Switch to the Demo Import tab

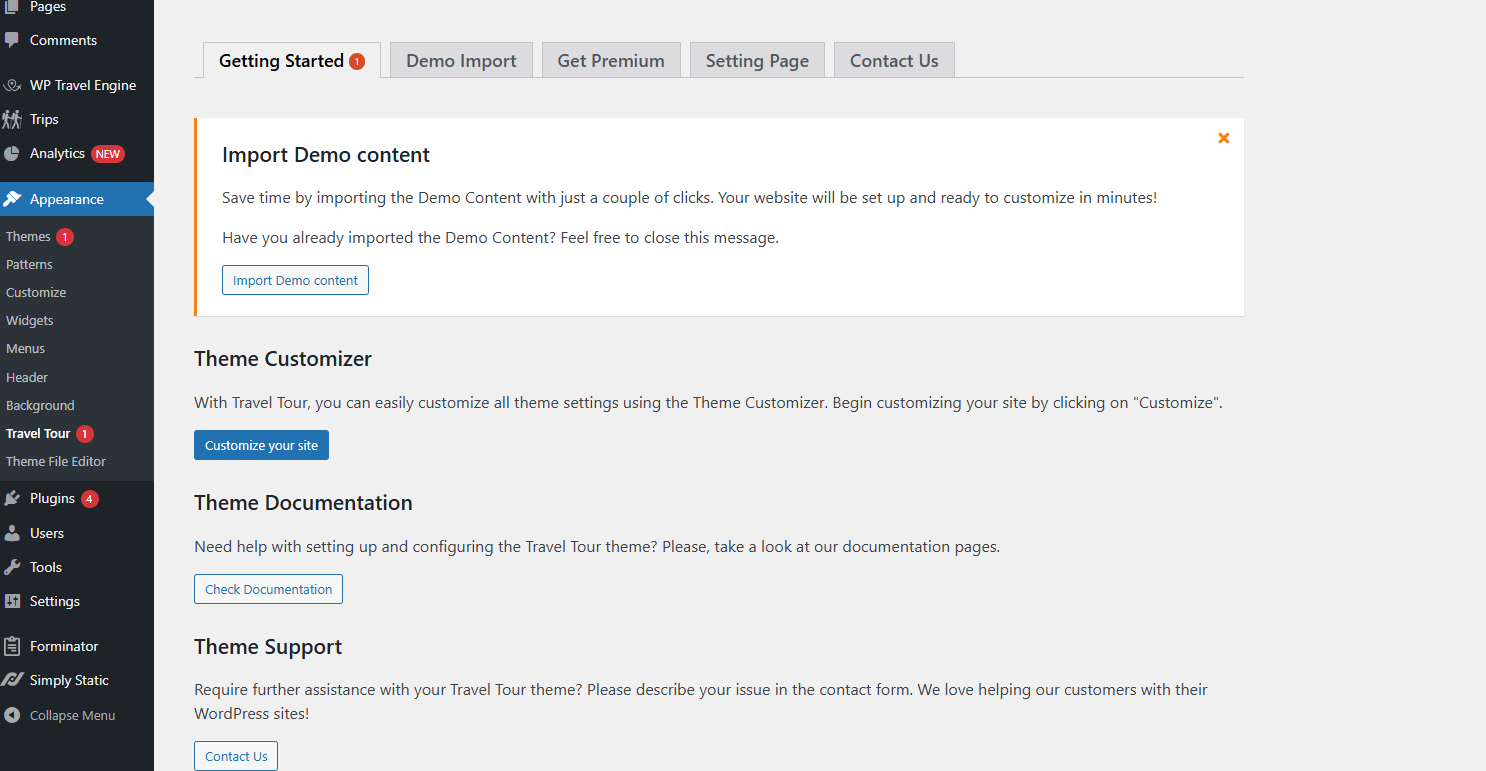pyautogui.click(x=461, y=61)
